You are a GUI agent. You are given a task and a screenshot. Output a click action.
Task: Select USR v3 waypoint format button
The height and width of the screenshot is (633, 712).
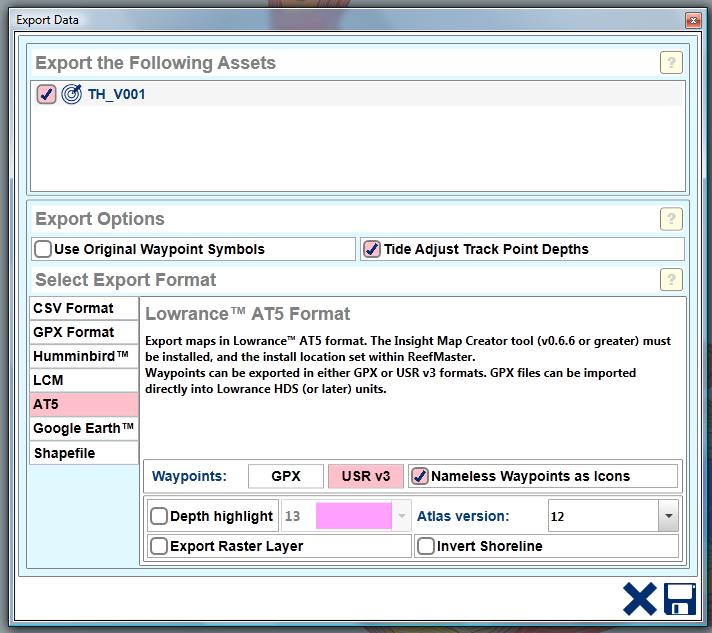(x=366, y=476)
